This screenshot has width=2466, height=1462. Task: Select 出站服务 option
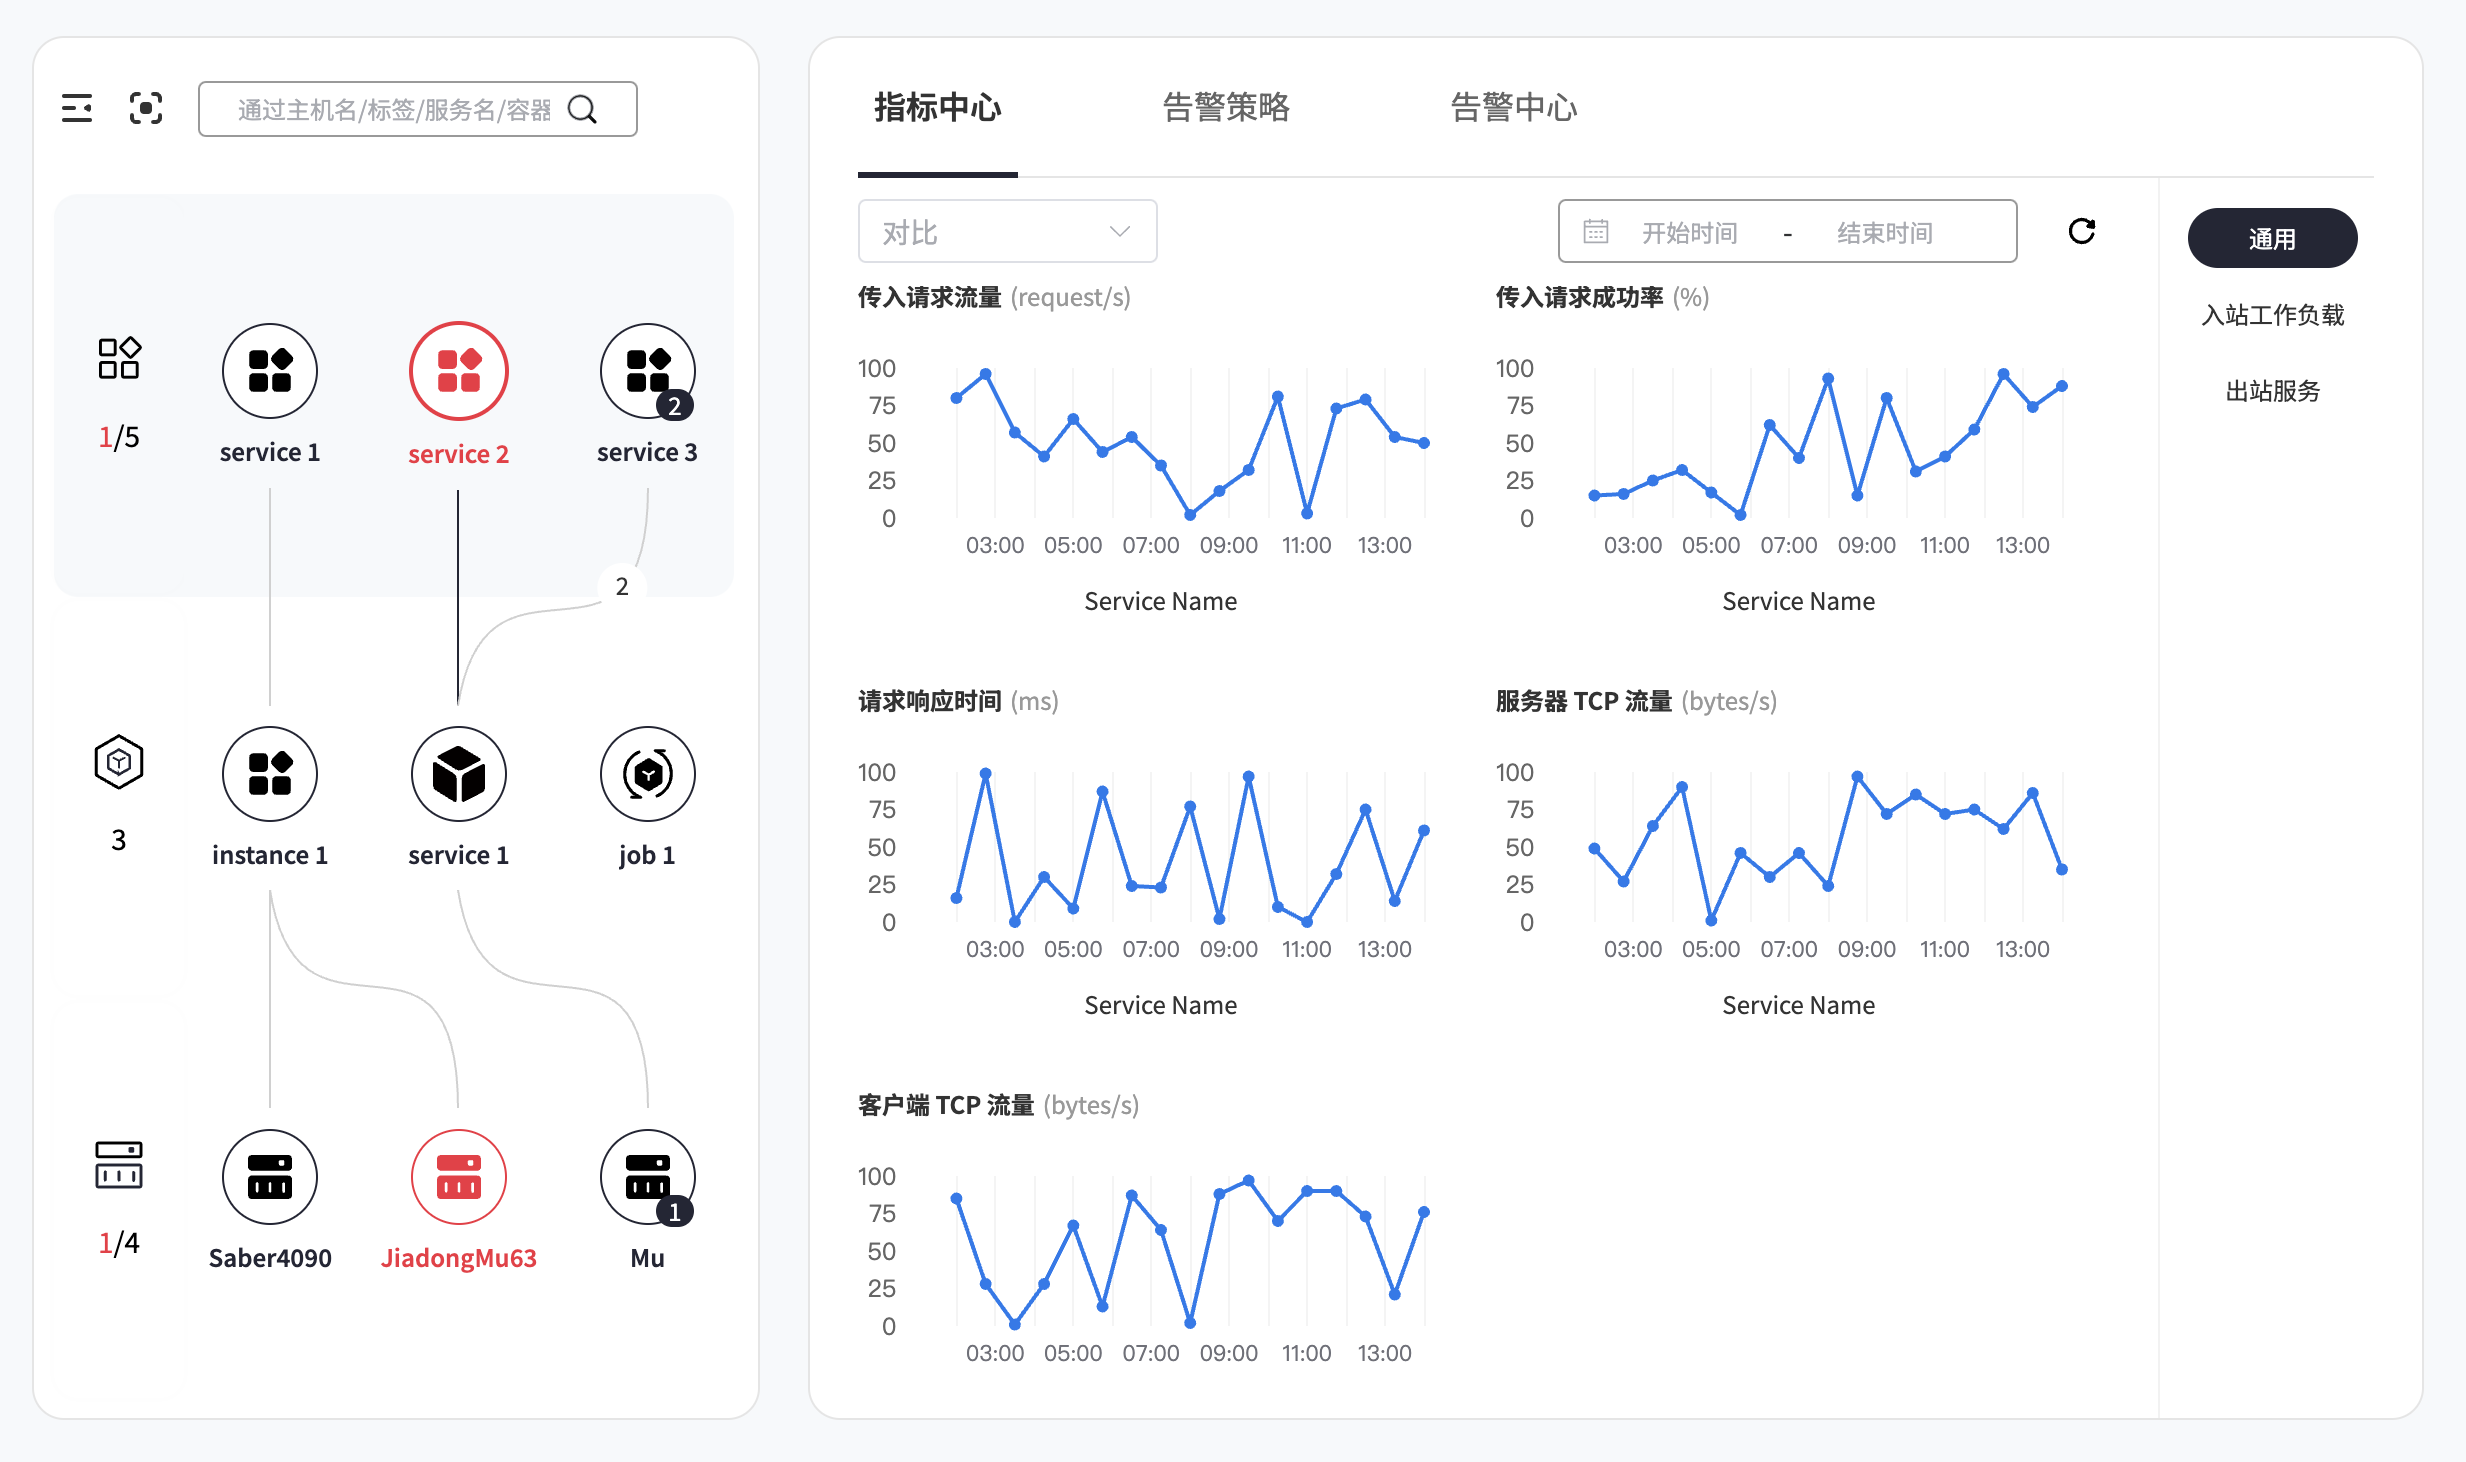coord(2273,391)
